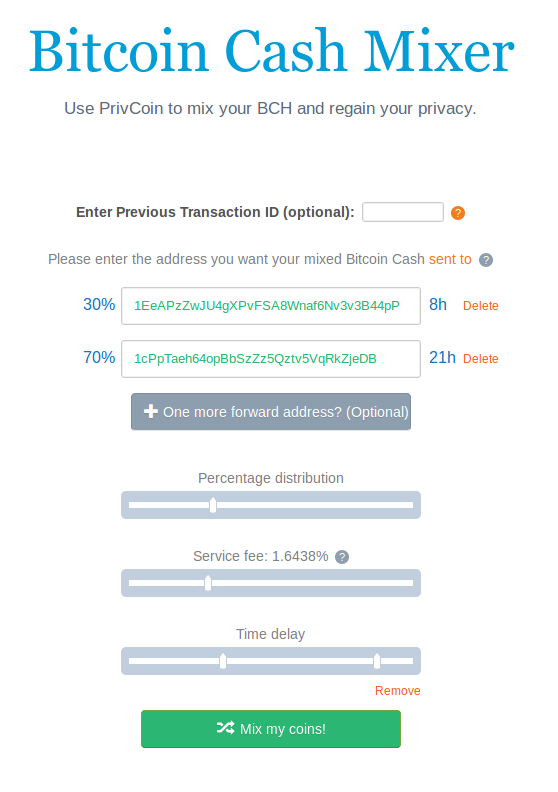Click the orange help icon beside Transaction ID

pyautogui.click(x=458, y=213)
